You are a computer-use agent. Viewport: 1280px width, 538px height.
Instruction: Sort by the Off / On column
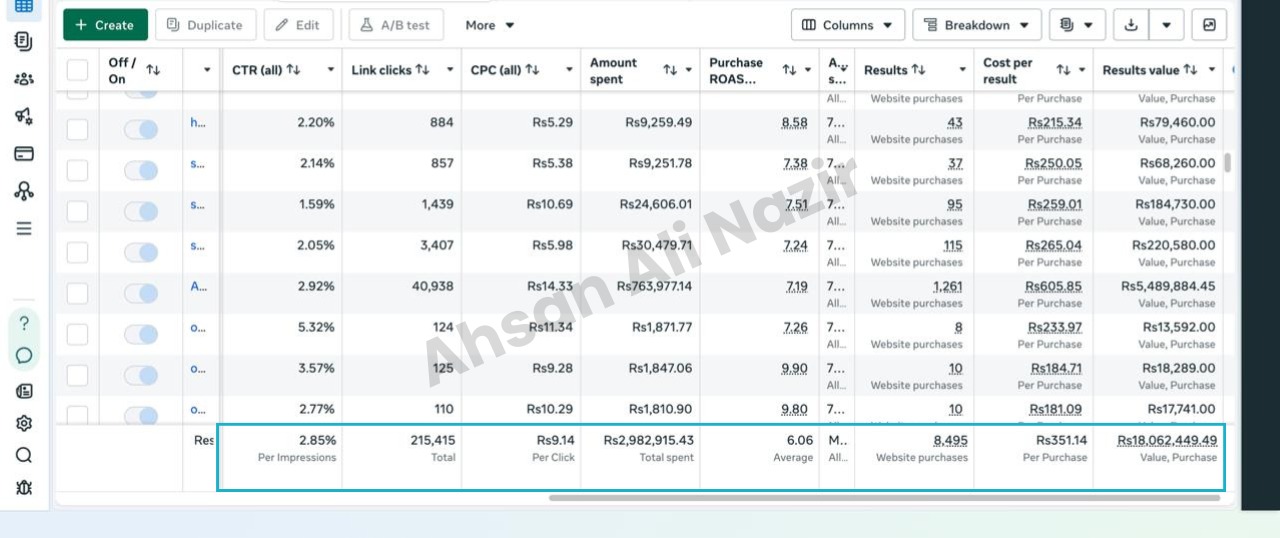tap(153, 70)
